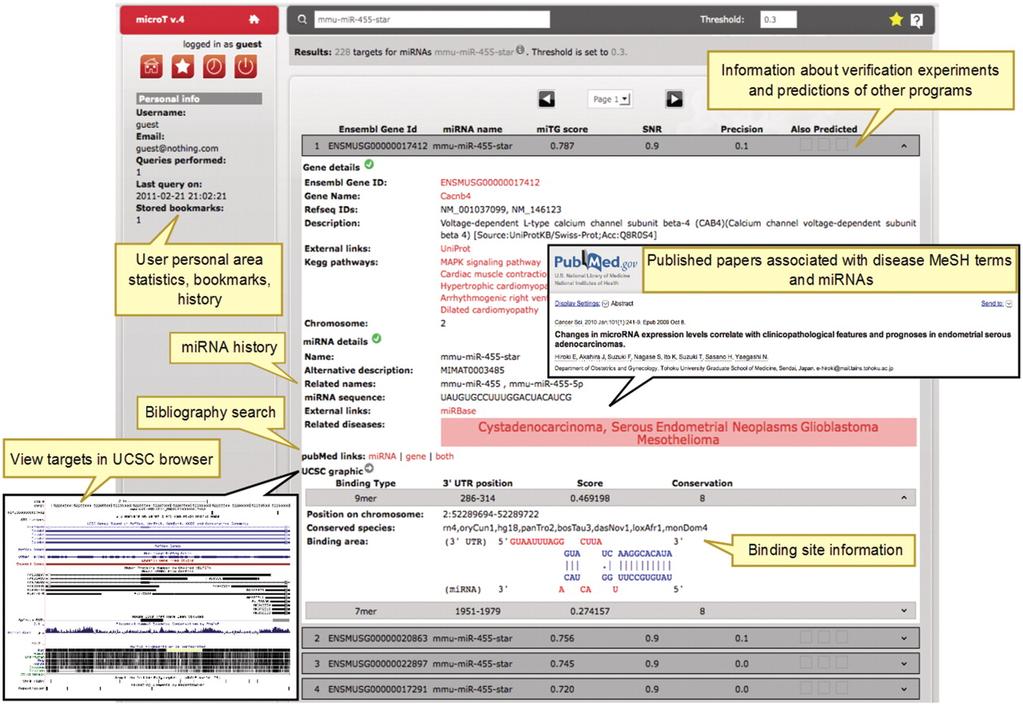The image size is (1023, 706).
Task: Click the Threshold value field
Action: [x=778, y=20]
